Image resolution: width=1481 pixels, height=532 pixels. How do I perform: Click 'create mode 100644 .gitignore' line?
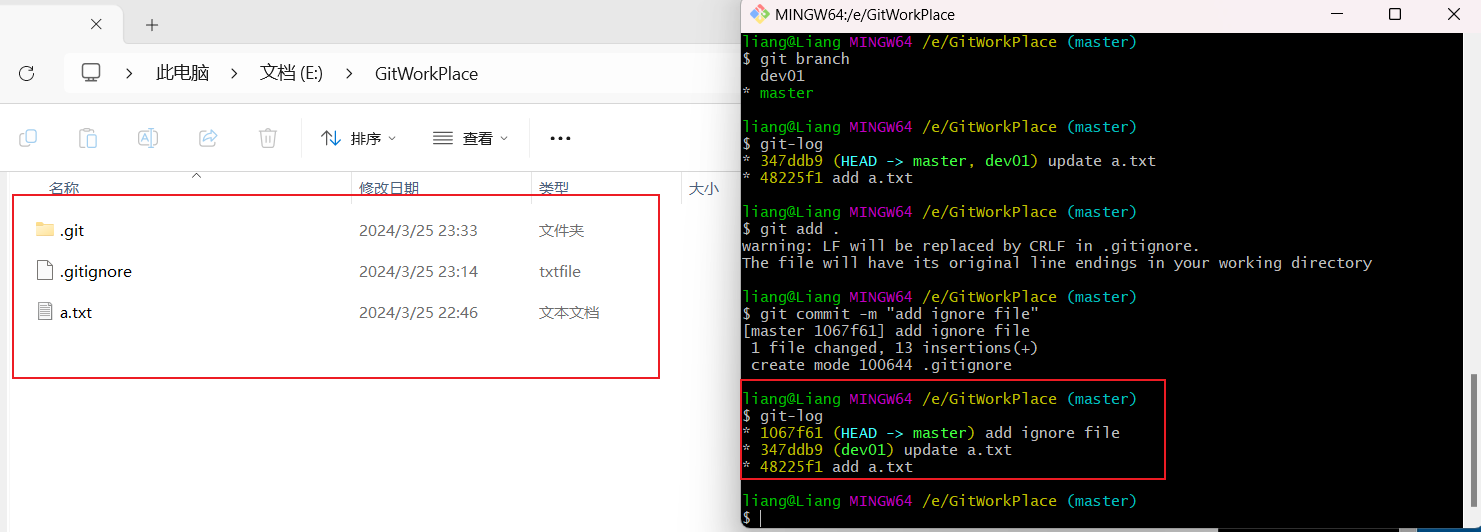[x=881, y=365]
